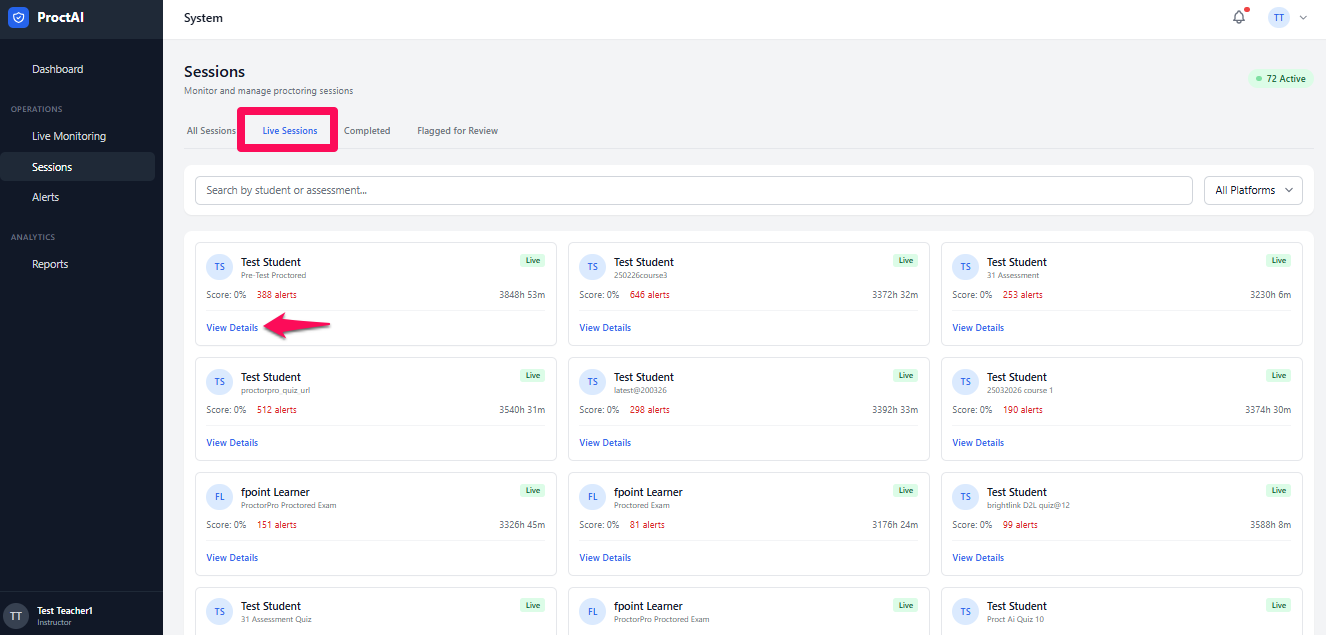Switch to the All Sessions tab
Screen dimensions: 1326x635
tap(211, 131)
